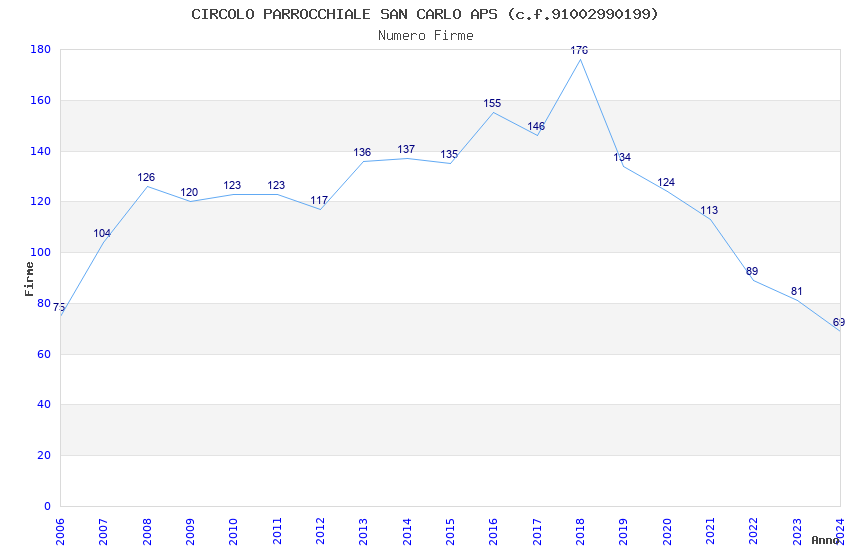Click the 117 data label for 2012

pos(319,200)
